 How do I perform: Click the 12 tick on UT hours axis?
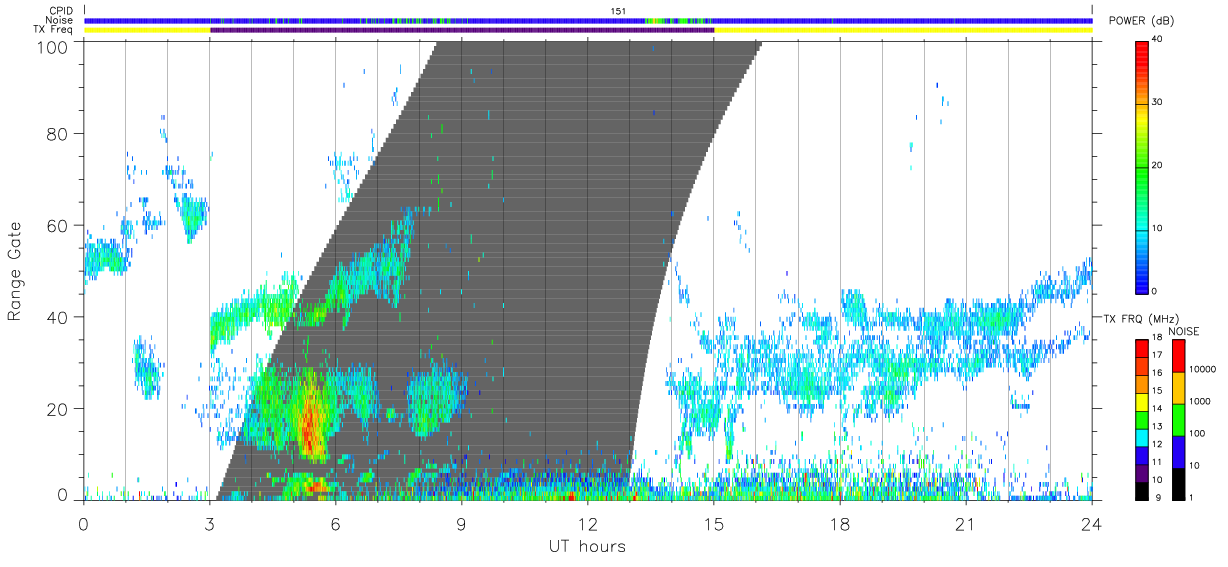click(588, 523)
